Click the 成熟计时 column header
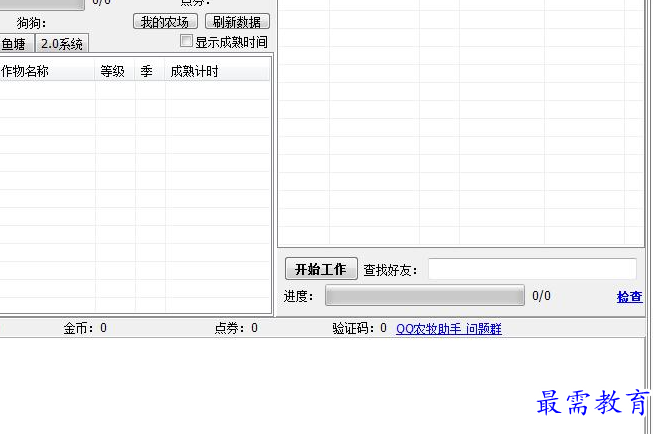 click(217, 71)
